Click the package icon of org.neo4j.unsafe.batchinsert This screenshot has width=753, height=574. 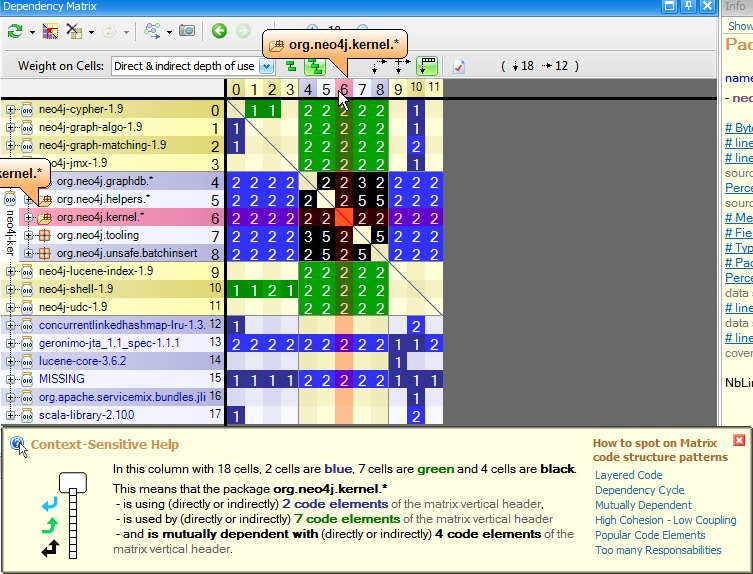pyautogui.click(x=45, y=253)
